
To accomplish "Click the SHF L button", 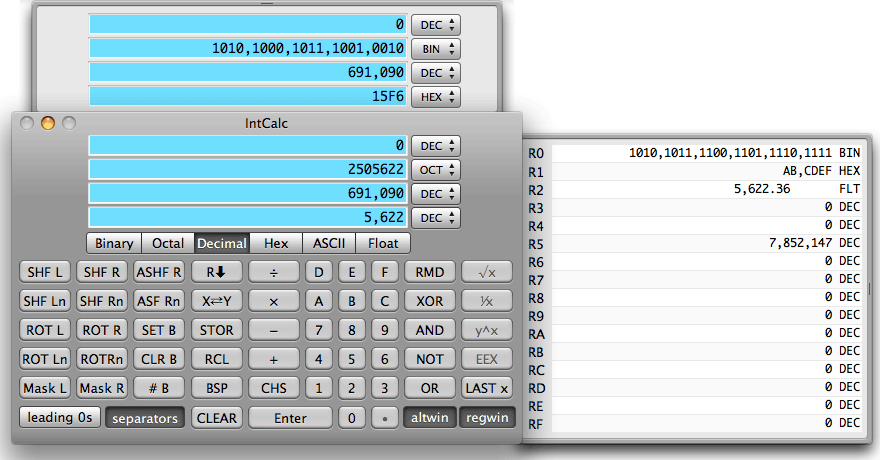I will pos(45,273).
